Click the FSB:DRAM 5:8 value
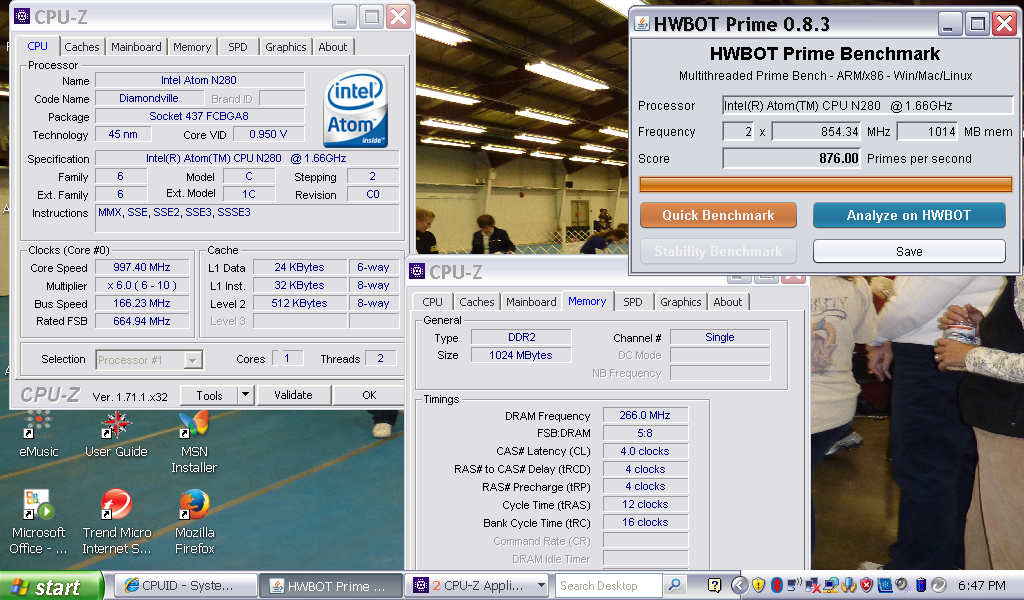The image size is (1024, 600). (645, 433)
